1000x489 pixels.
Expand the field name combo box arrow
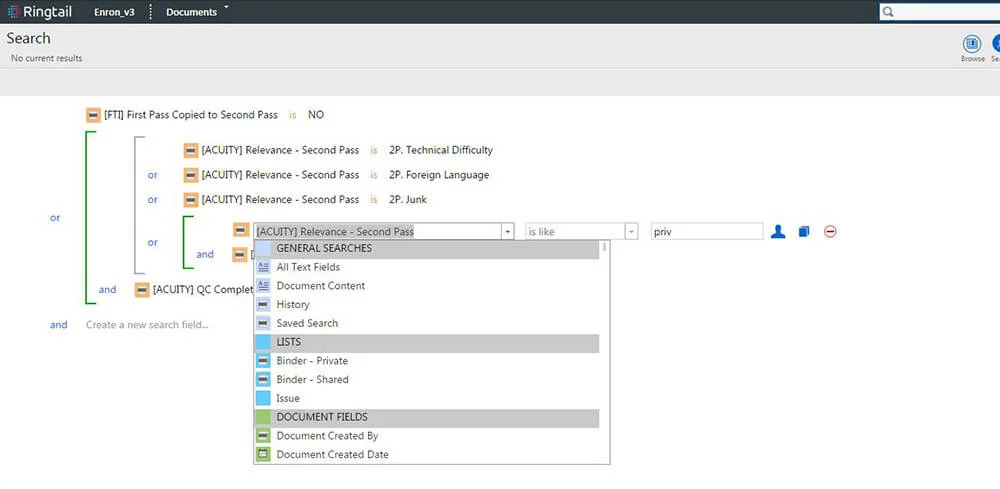click(x=508, y=231)
